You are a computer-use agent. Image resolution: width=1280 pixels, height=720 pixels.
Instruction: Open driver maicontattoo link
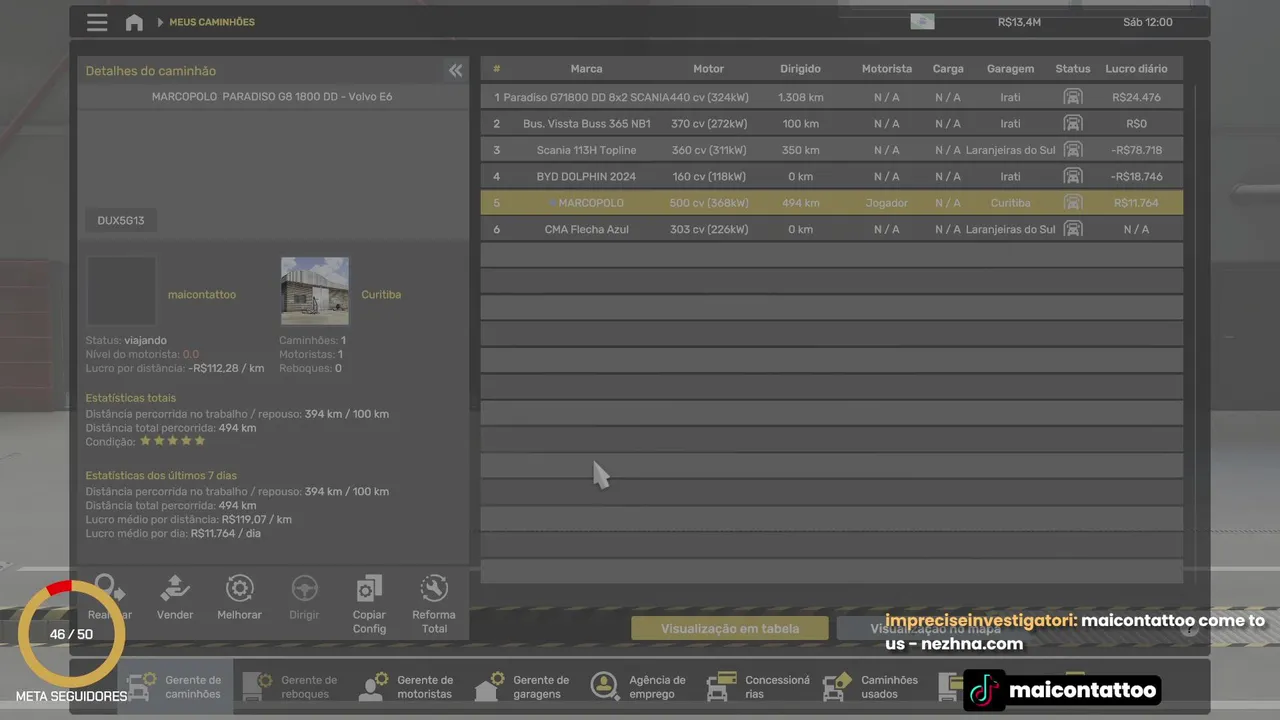202,295
